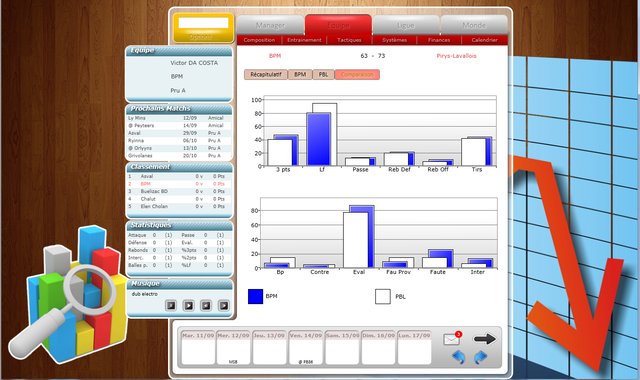
Task: Select the PBL stats button
Action: [323, 75]
